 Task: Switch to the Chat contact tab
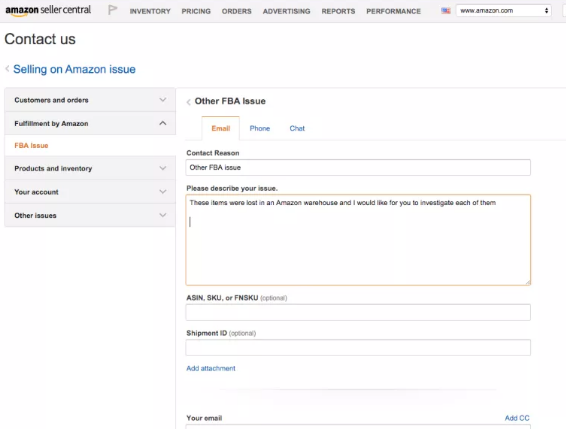(x=297, y=129)
